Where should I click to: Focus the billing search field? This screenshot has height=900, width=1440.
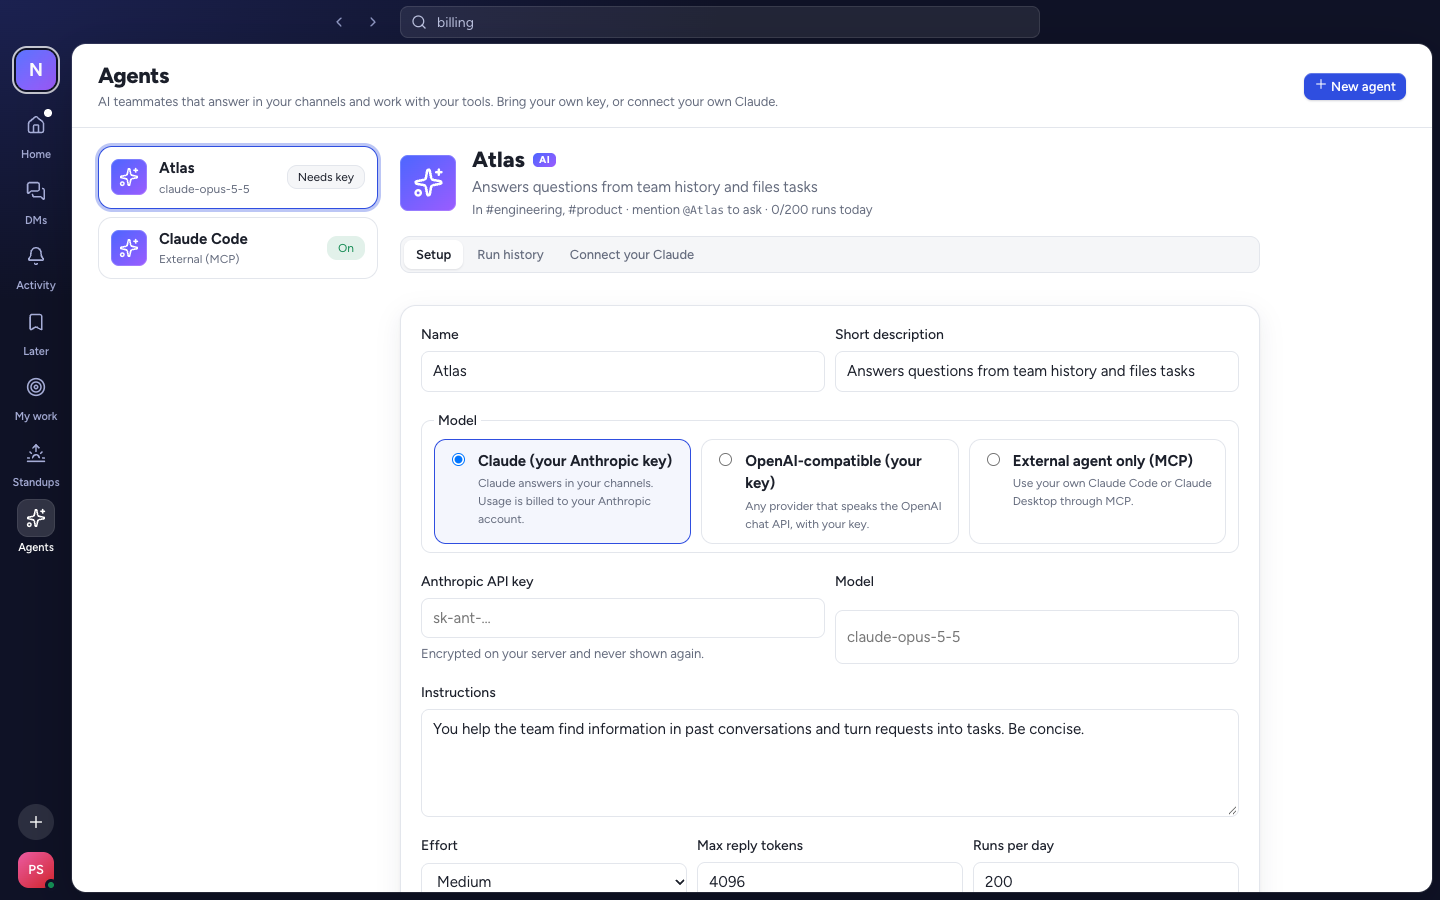(720, 22)
